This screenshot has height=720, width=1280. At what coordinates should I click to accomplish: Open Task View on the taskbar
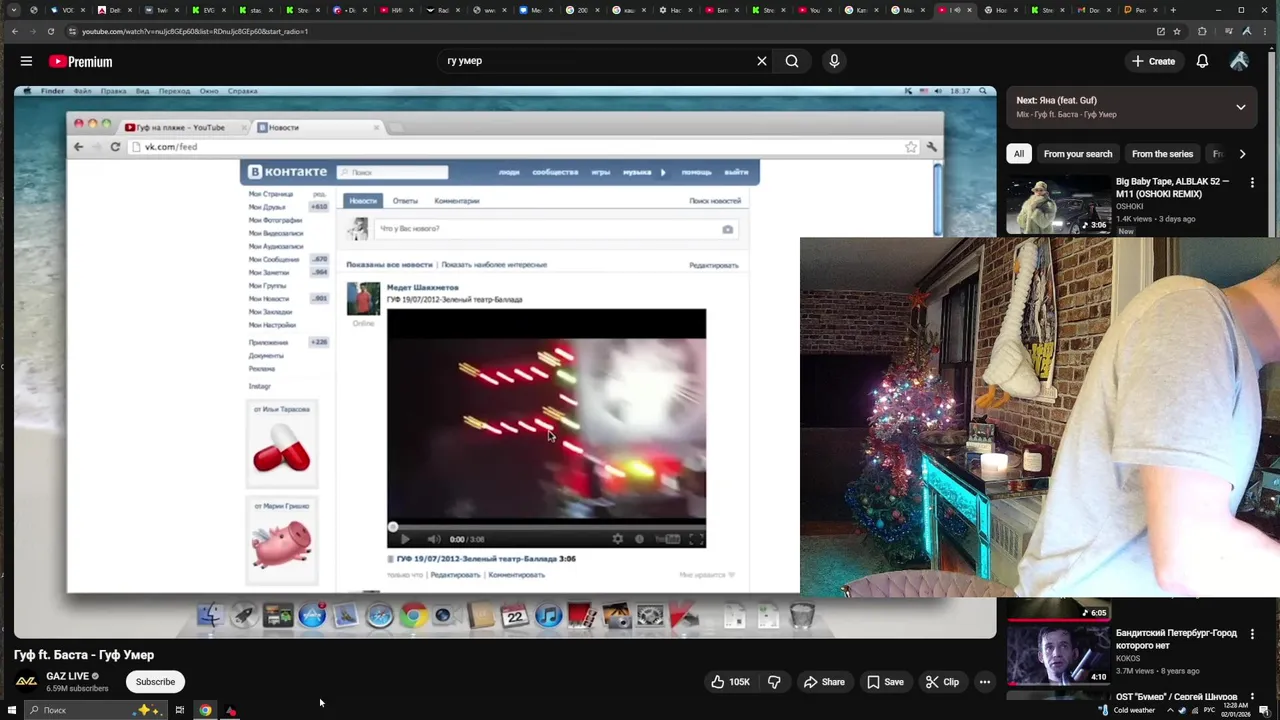pyautogui.click(x=179, y=710)
